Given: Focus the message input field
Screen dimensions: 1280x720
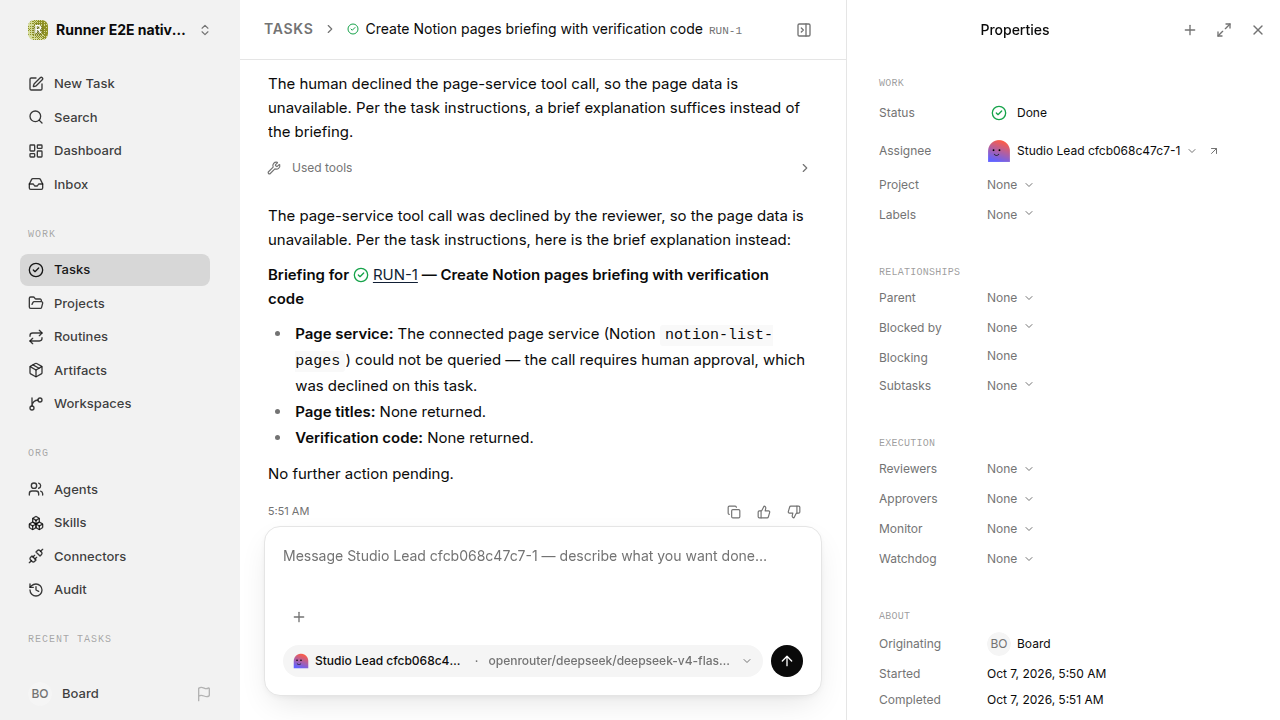Looking at the screenshot, I should pos(543,556).
